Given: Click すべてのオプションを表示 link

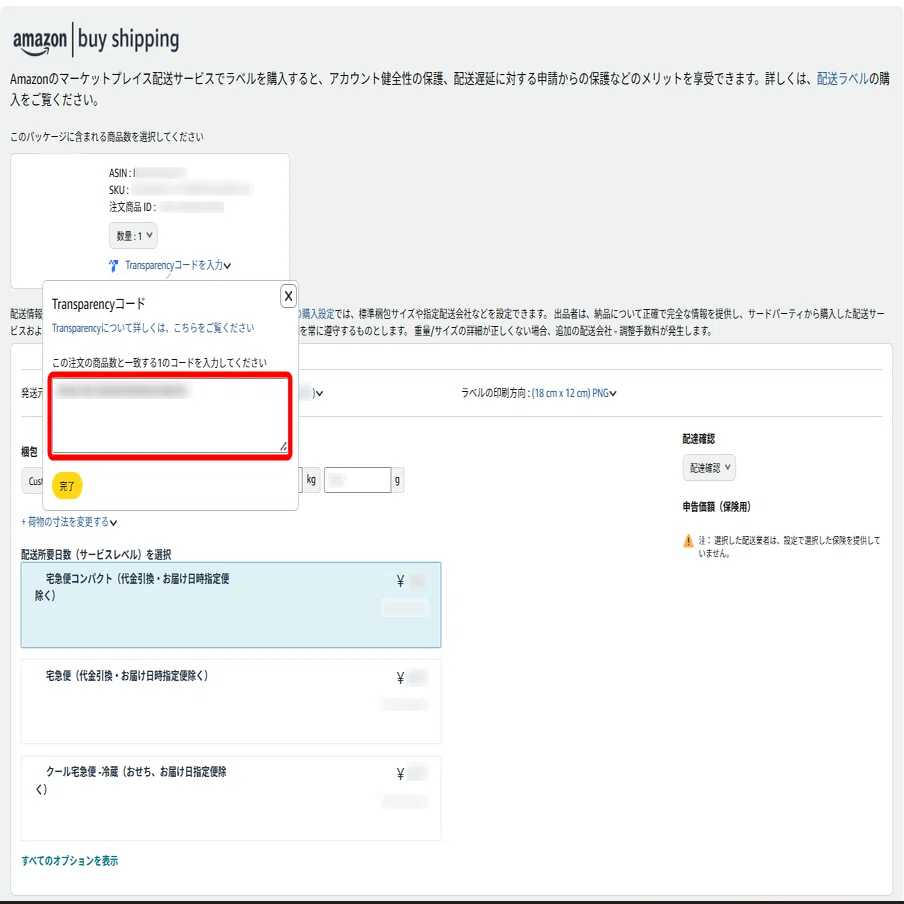Looking at the screenshot, I should tap(70, 860).
